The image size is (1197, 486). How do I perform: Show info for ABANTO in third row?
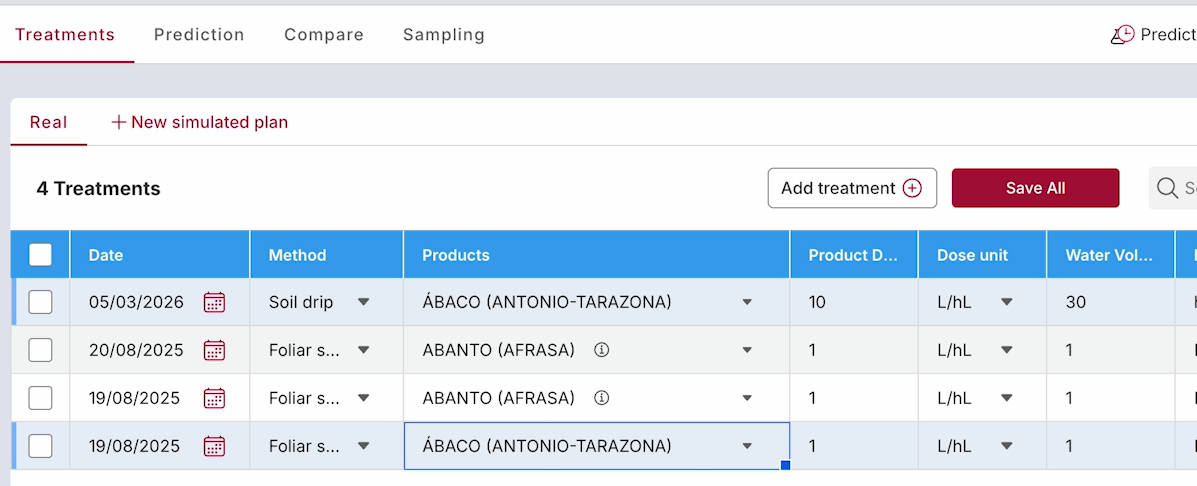click(601, 398)
